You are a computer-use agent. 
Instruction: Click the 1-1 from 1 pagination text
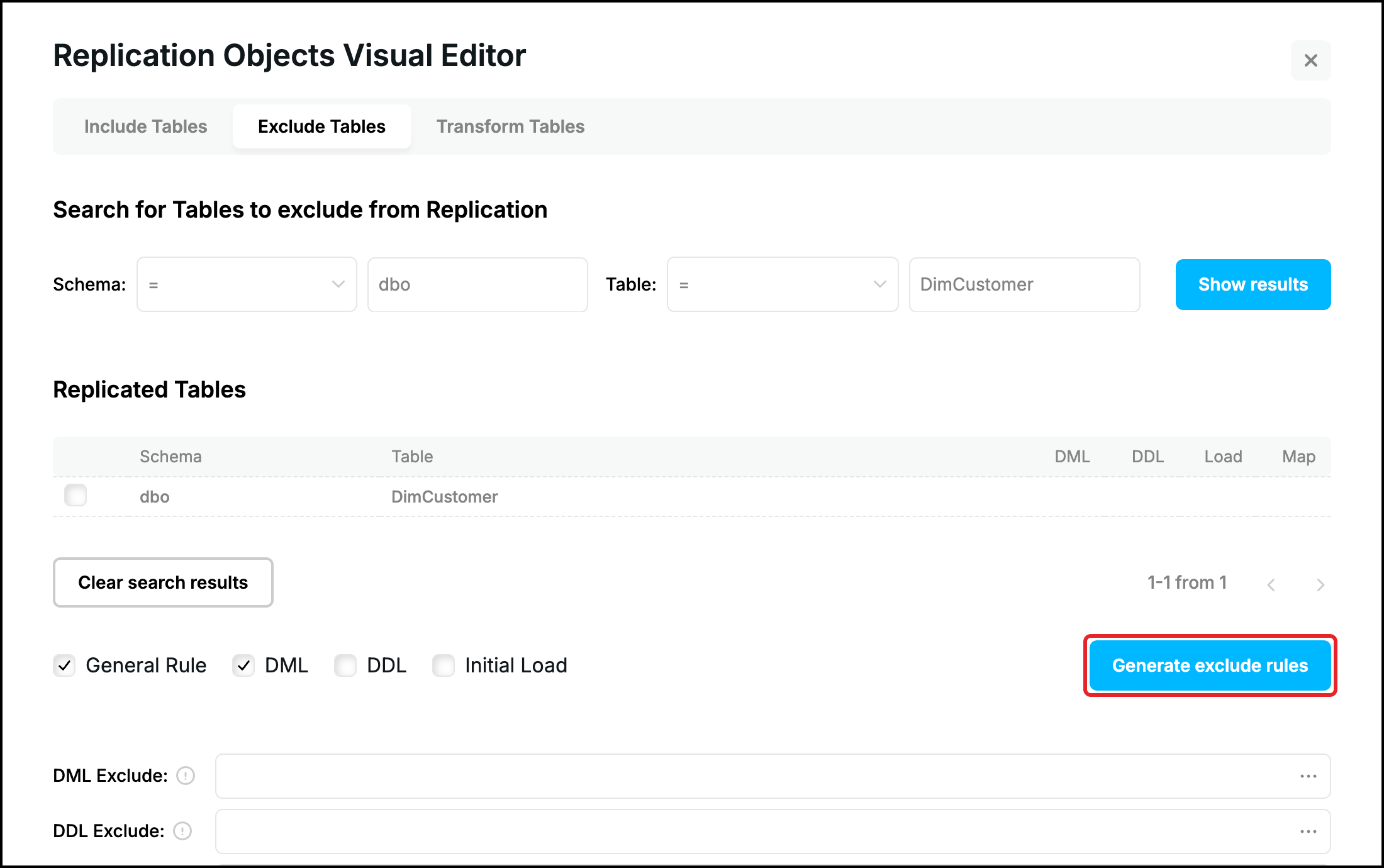pos(1187,582)
